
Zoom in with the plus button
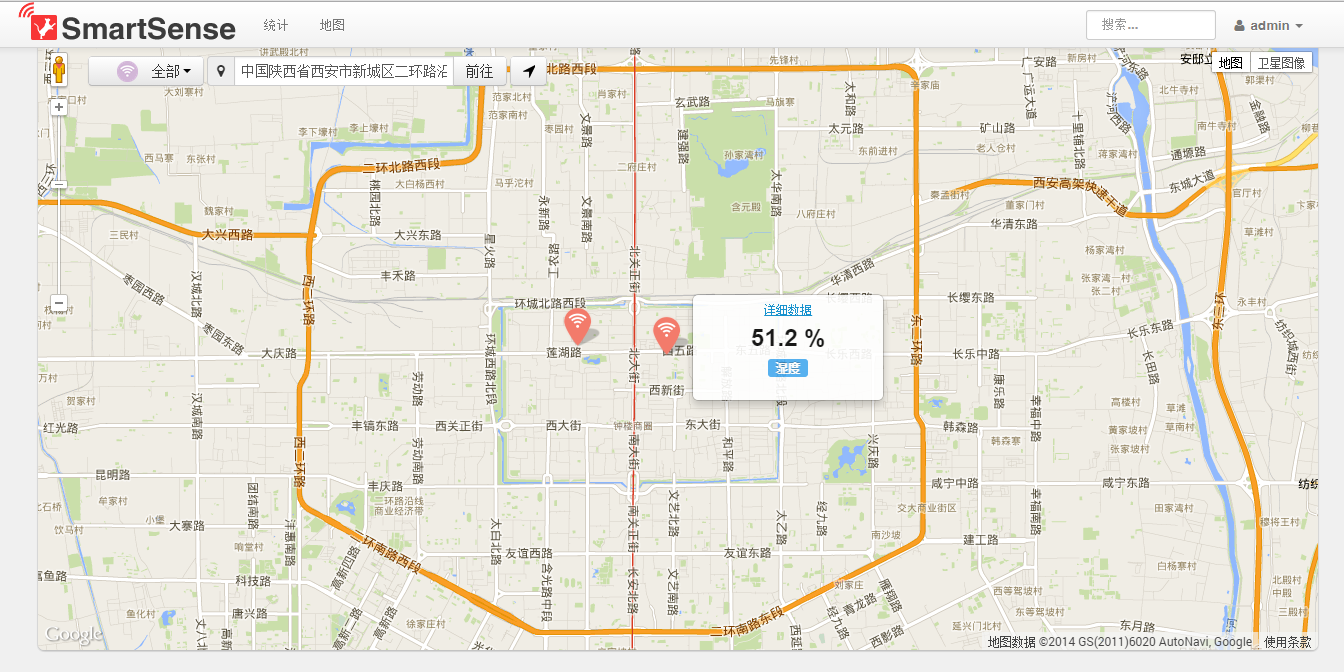click(x=59, y=107)
